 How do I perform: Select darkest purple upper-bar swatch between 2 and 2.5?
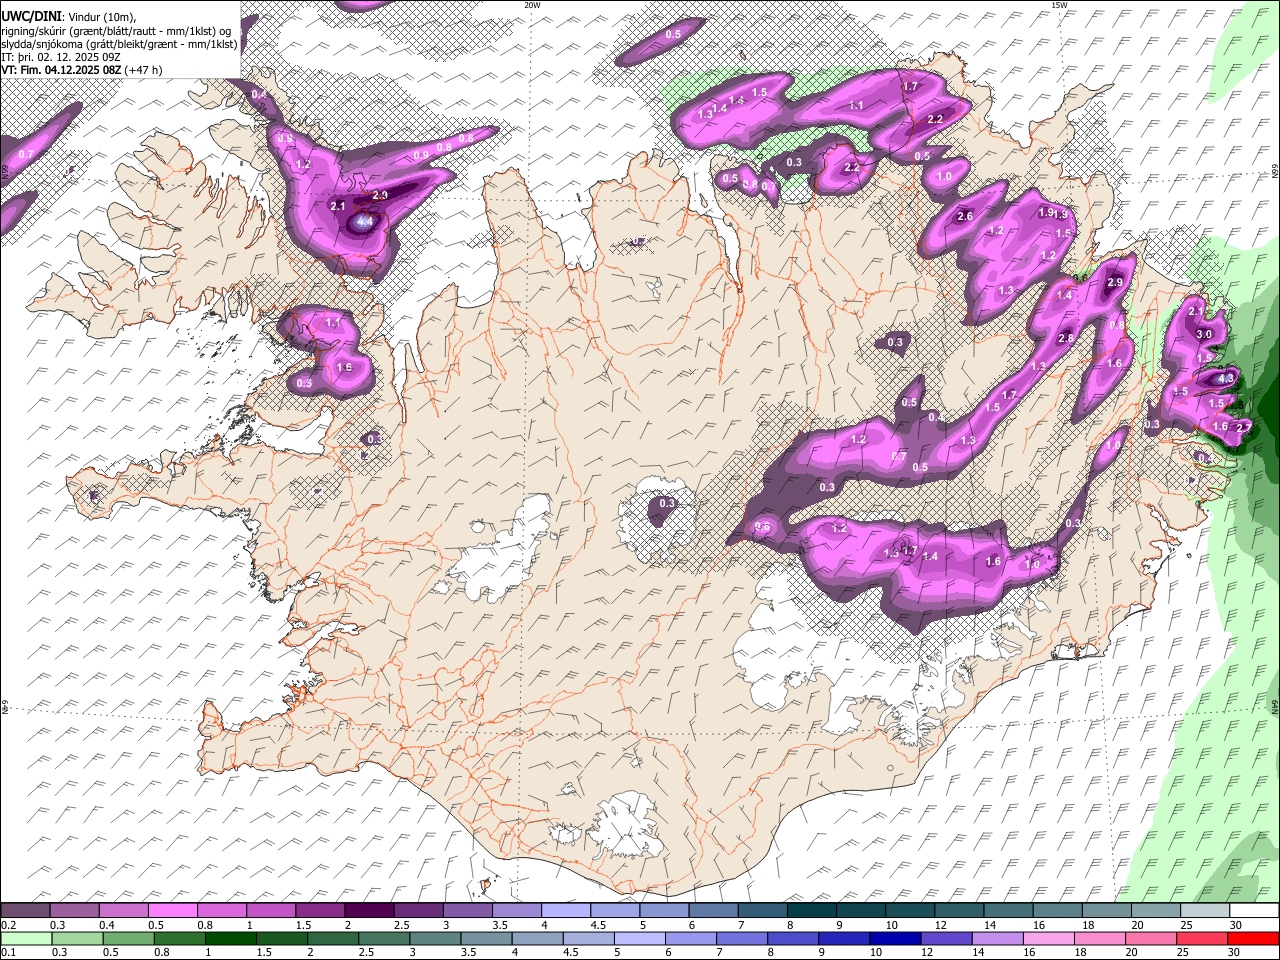(x=369, y=910)
